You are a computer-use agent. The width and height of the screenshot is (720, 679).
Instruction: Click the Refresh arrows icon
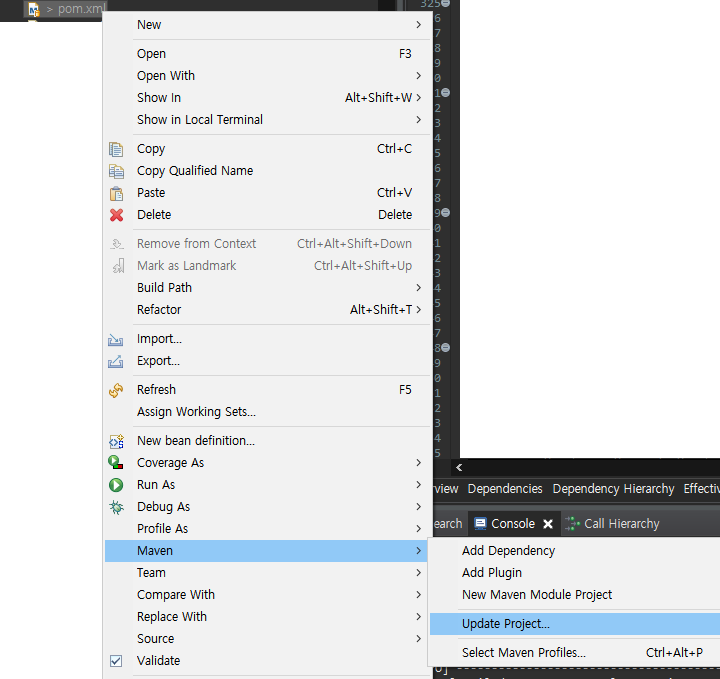(116, 390)
